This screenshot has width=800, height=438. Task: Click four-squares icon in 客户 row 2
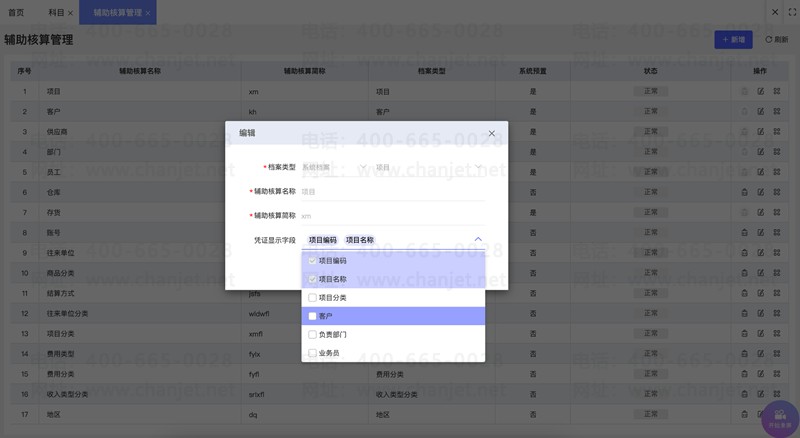(777, 111)
